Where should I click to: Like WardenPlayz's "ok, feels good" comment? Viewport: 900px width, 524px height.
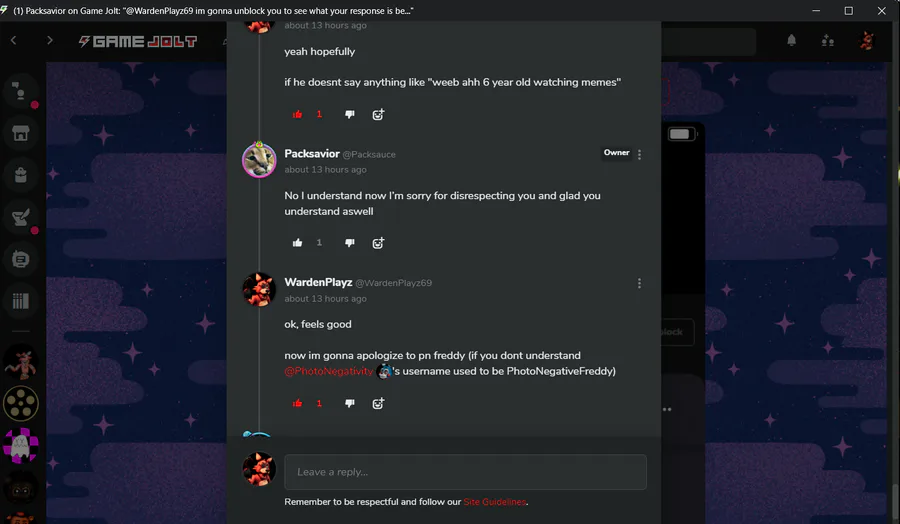coord(297,403)
